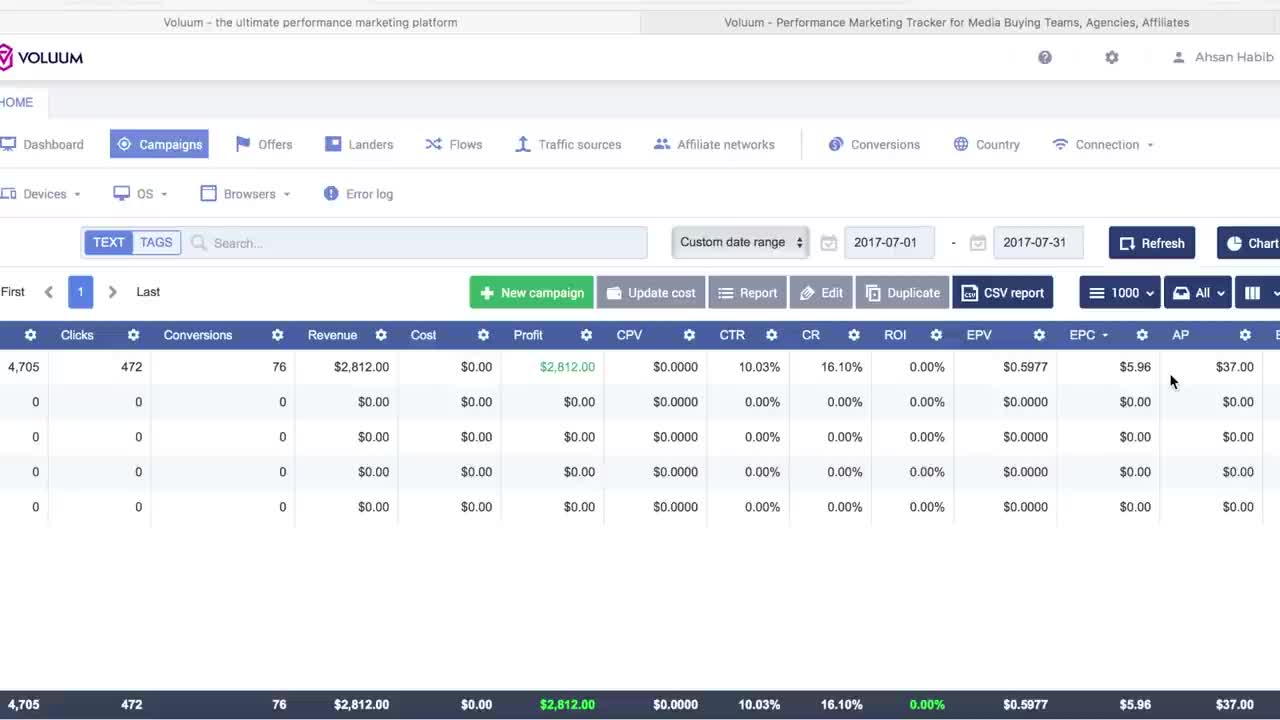Viewport: 1280px width, 720px height.
Task: Open gear settings next to AP column
Action: click(x=1245, y=335)
